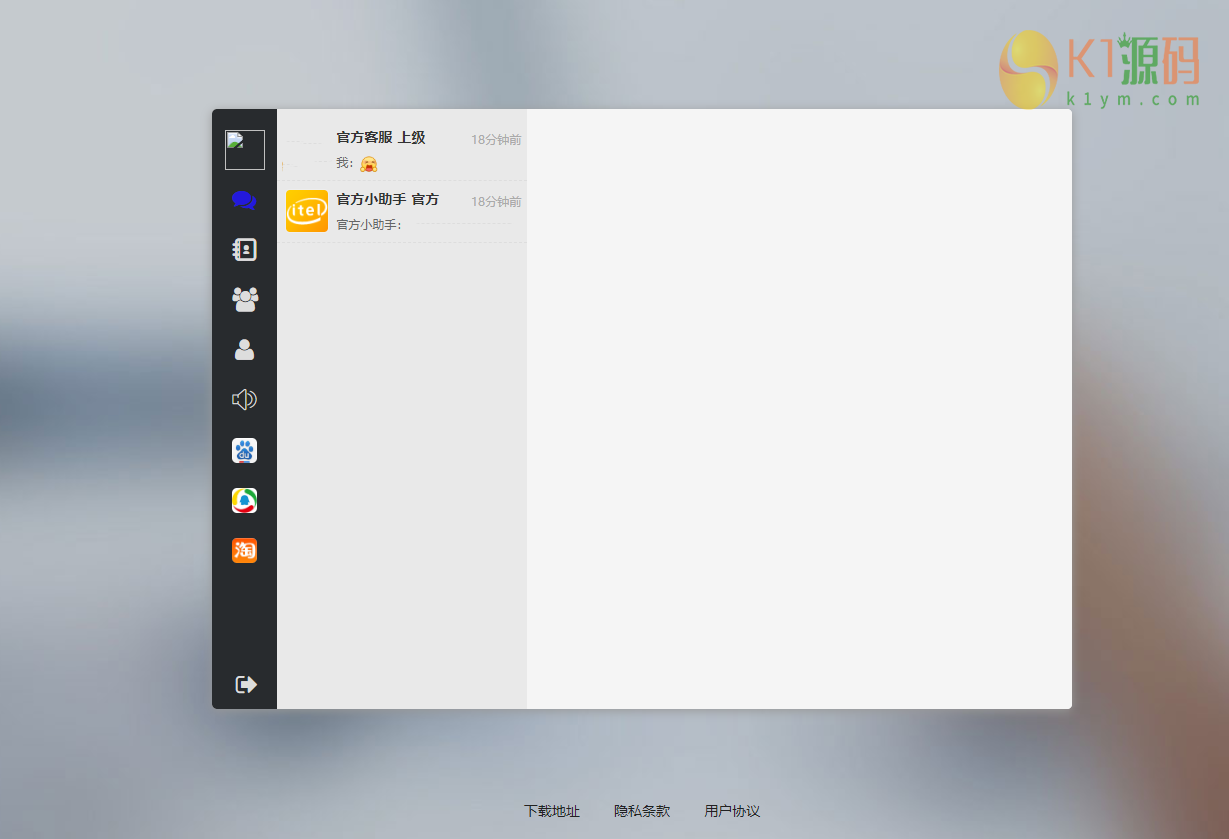The width and height of the screenshot is (1229, 839).
Task: Select the blue chat messages icon
Action: tap(244, 200)
